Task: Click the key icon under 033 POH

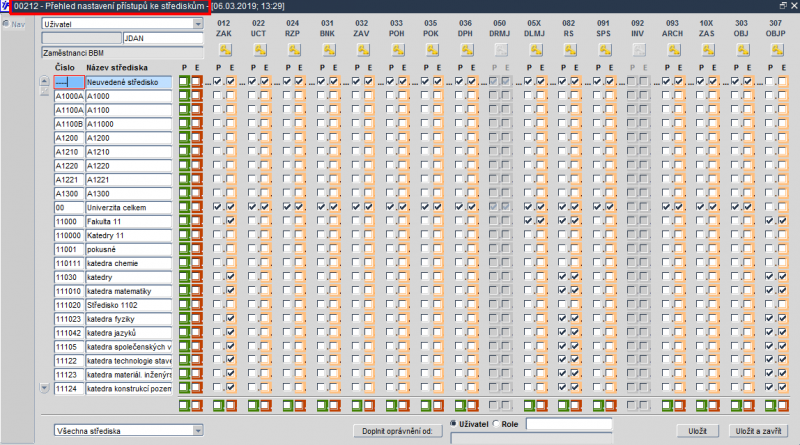Action: pyautogui.click(x=397, y=50)
